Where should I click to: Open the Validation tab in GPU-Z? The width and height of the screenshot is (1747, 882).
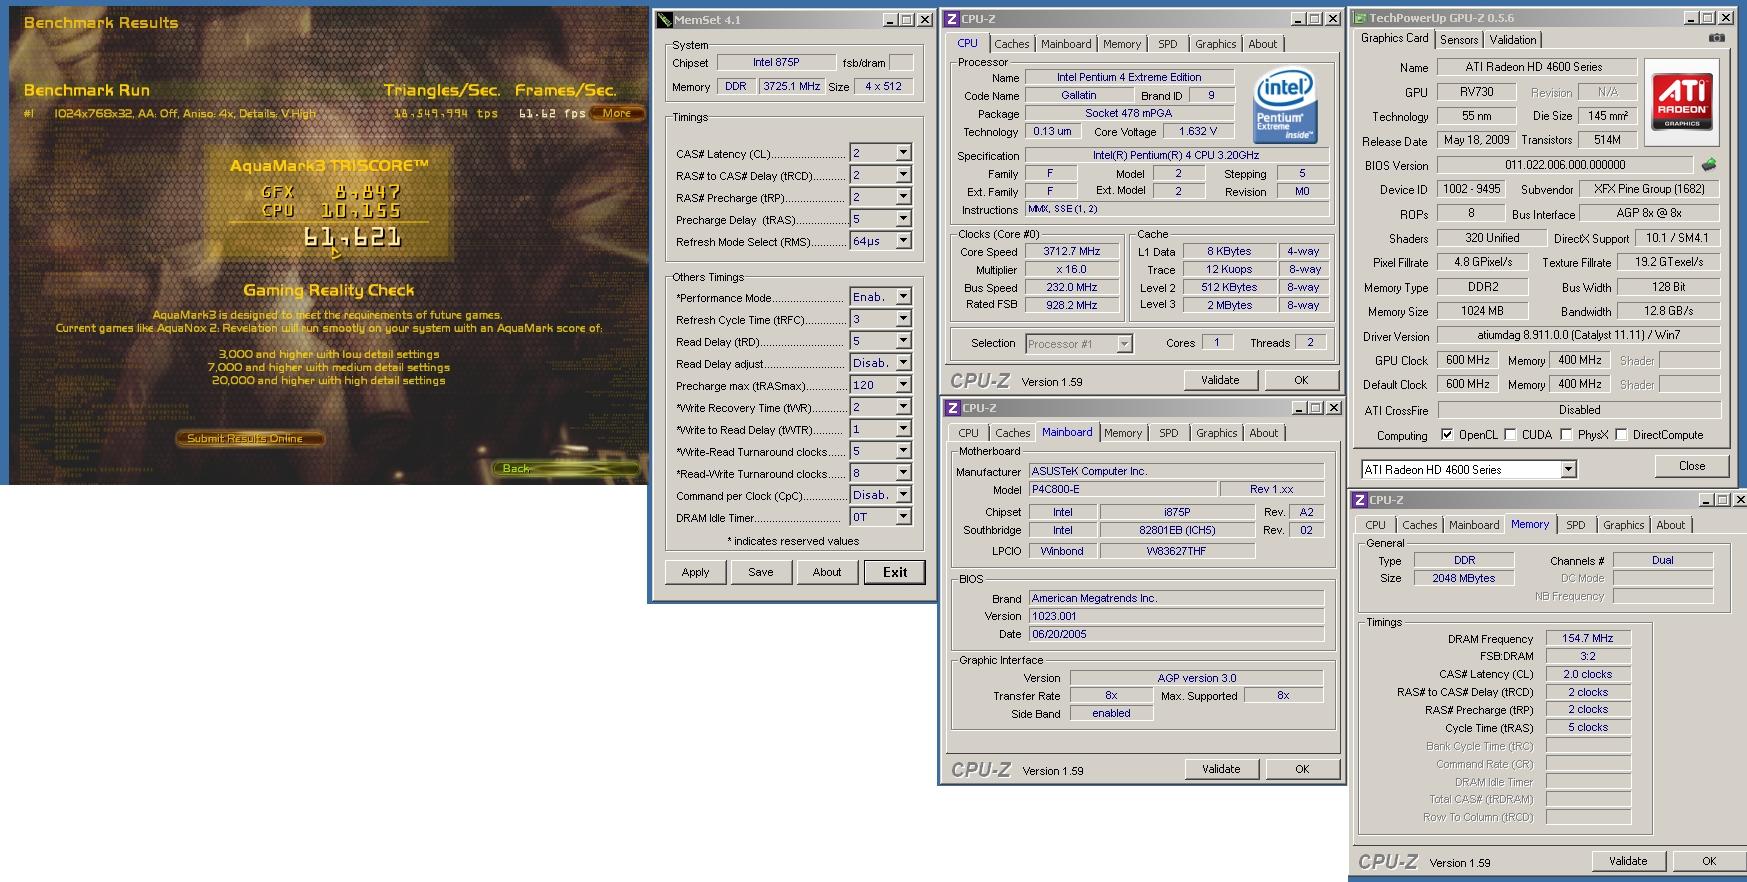point(1513,40)
